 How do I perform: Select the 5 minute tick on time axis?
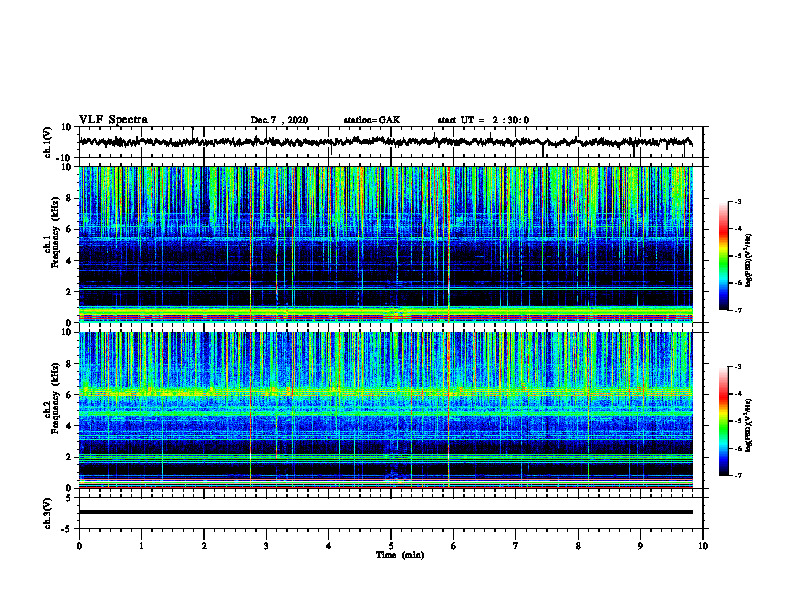point(391,546)
